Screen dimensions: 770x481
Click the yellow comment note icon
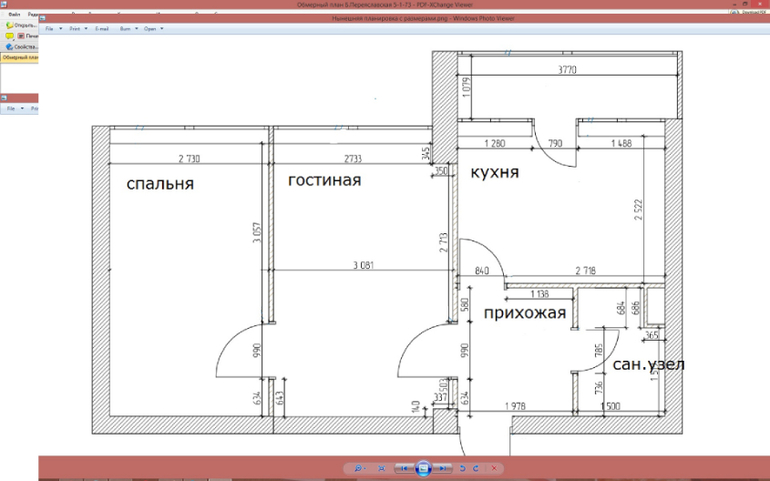pos(9,36)
